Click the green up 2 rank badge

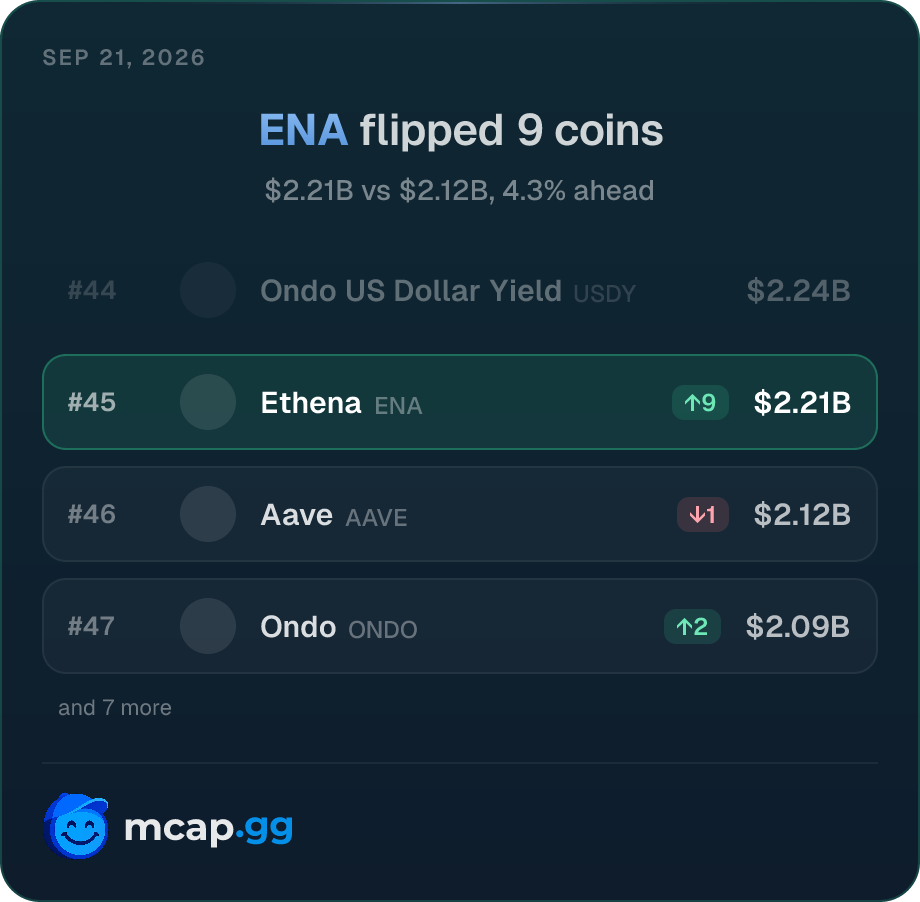point(692,627)
